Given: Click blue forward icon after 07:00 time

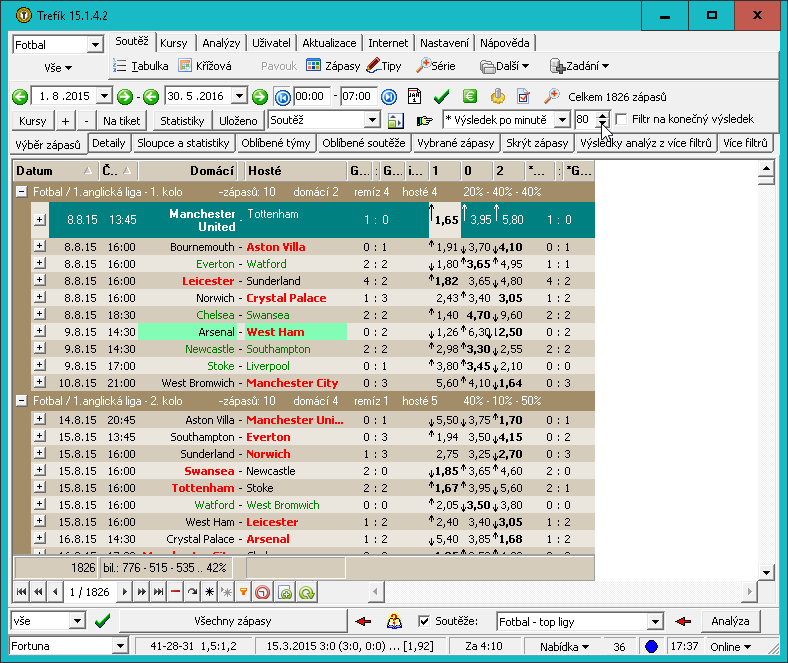Looking at the screenshot, I should click(389, 97).
